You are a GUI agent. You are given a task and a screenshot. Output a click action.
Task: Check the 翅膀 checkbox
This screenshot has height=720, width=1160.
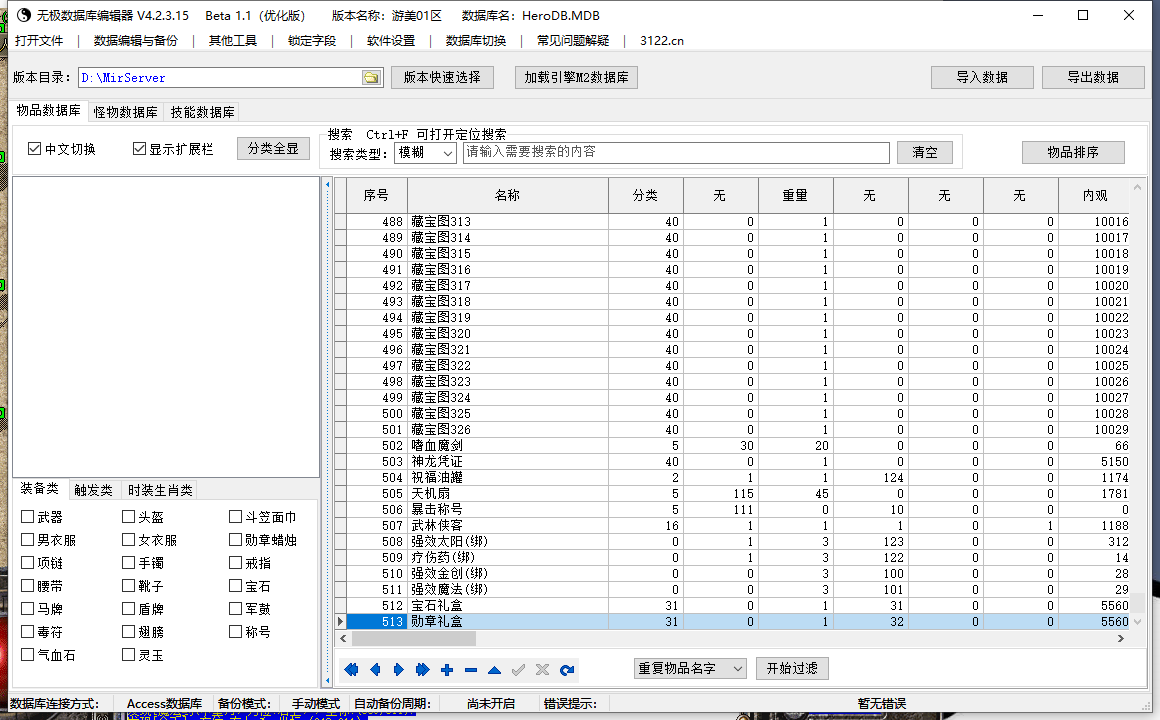pyautogui.click(x=128, y=631)
